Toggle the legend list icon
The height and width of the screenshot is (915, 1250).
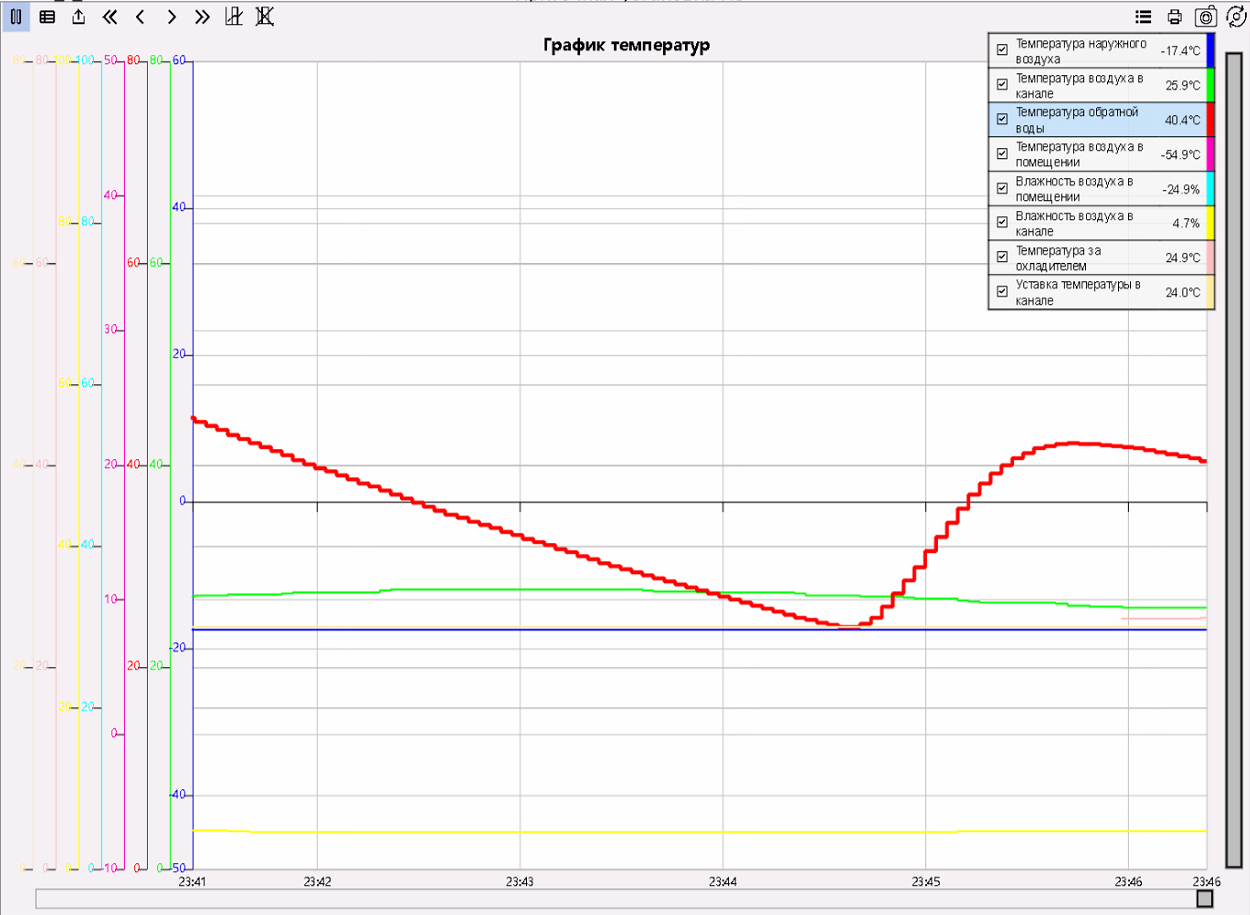pos(1143,17)
